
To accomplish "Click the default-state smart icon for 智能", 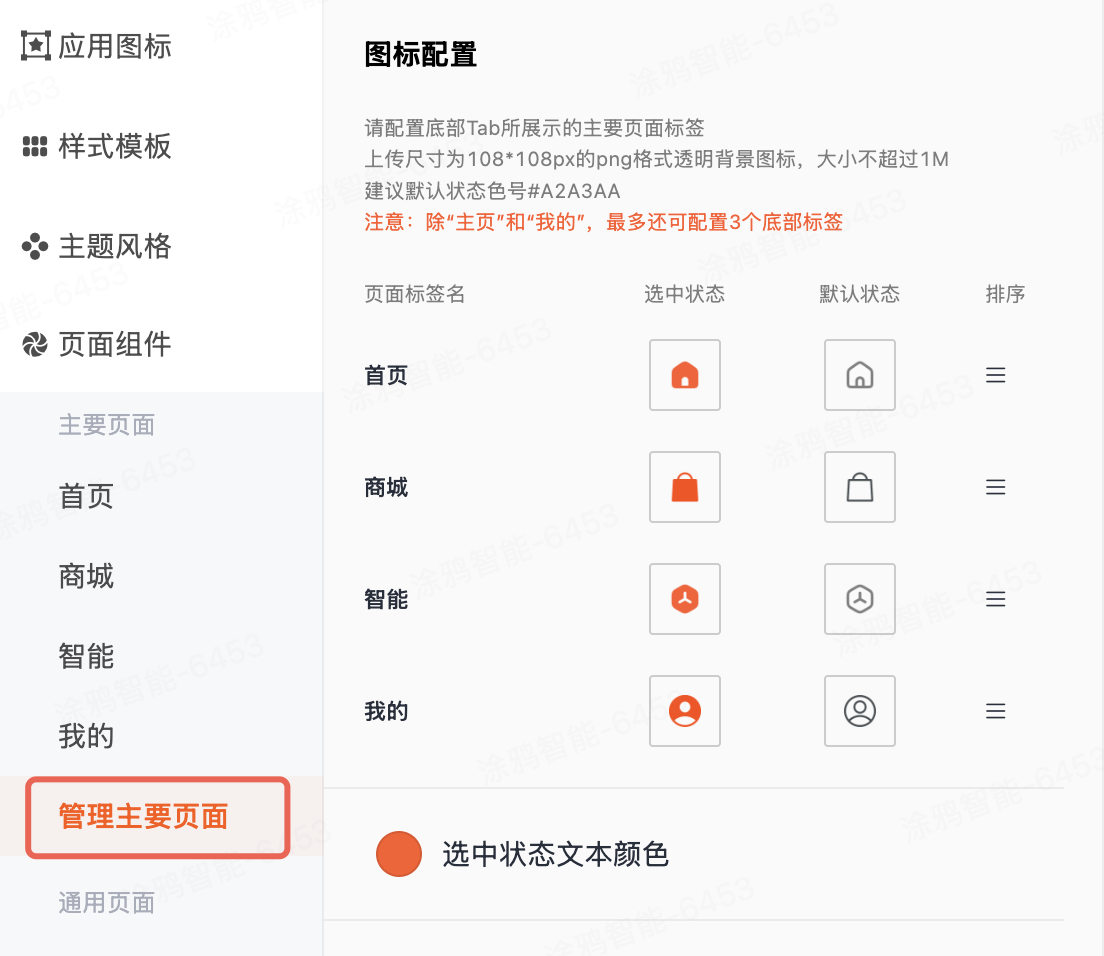I will 859,599.
